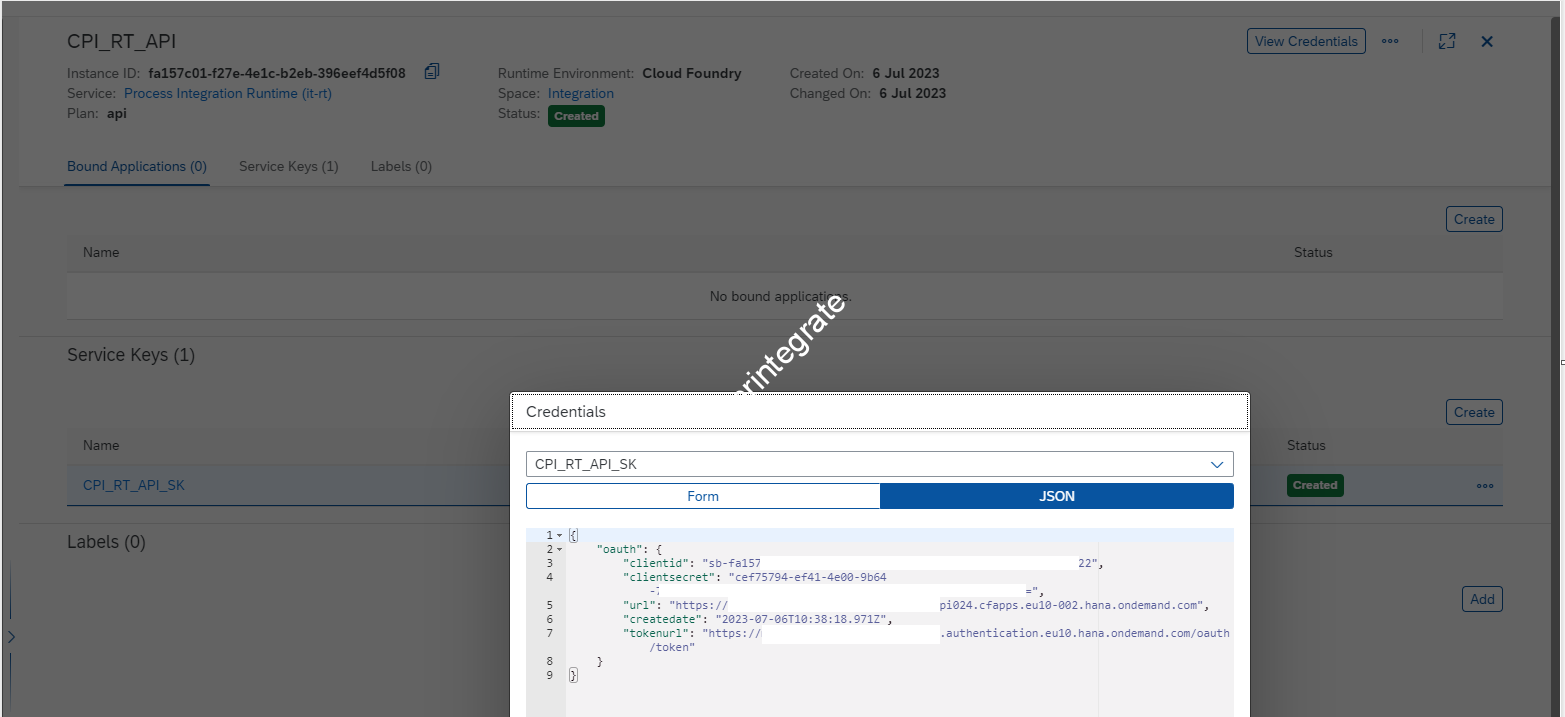Copy the Instance ID to clipboard
The width and height of the screenshot is (1565, 717).
coord(432,72)
